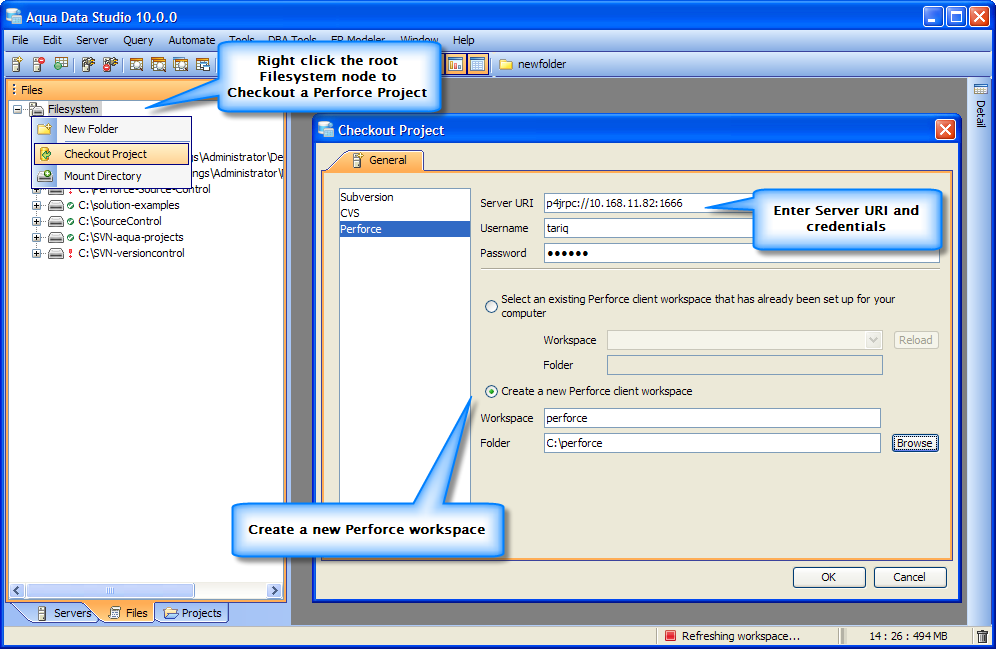Click the red stop icon in the status bar
The image size is (996, 649).
670,636
